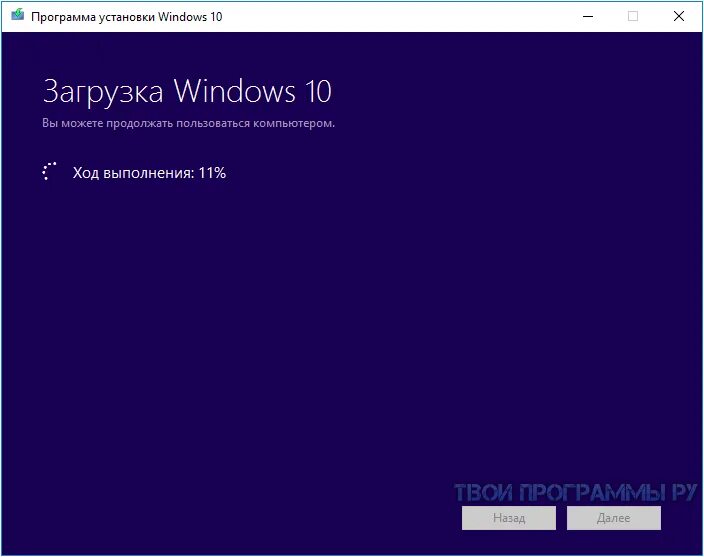Click the Далее button
The image size is (704, 557).
tap(614, 518)
